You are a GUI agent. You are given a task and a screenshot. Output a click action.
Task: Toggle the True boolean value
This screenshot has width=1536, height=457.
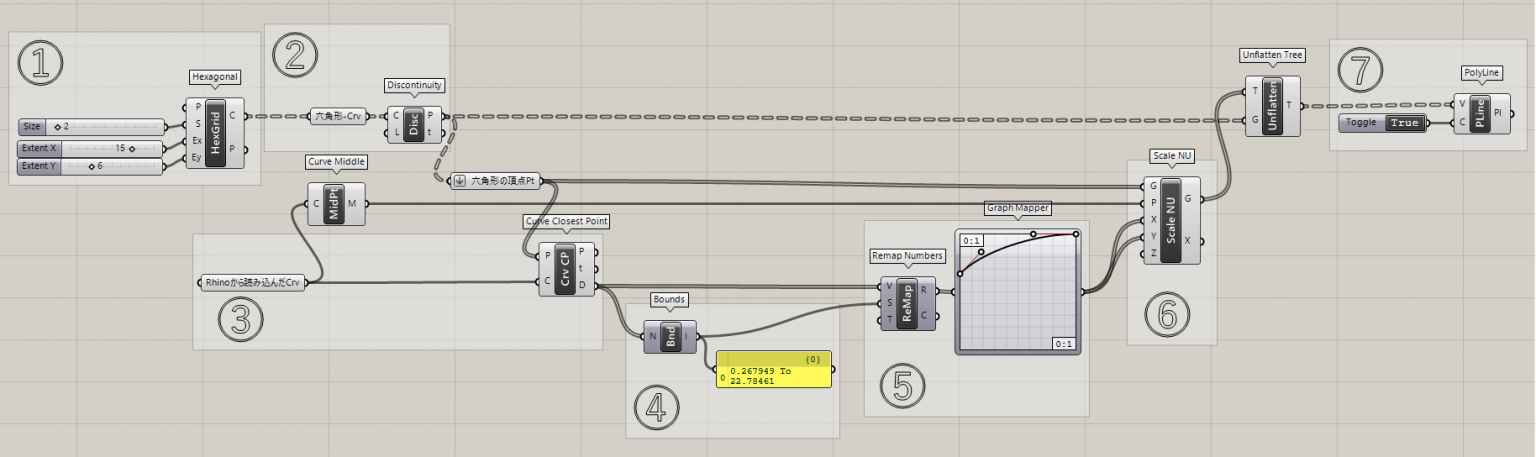pos(1402,123)
